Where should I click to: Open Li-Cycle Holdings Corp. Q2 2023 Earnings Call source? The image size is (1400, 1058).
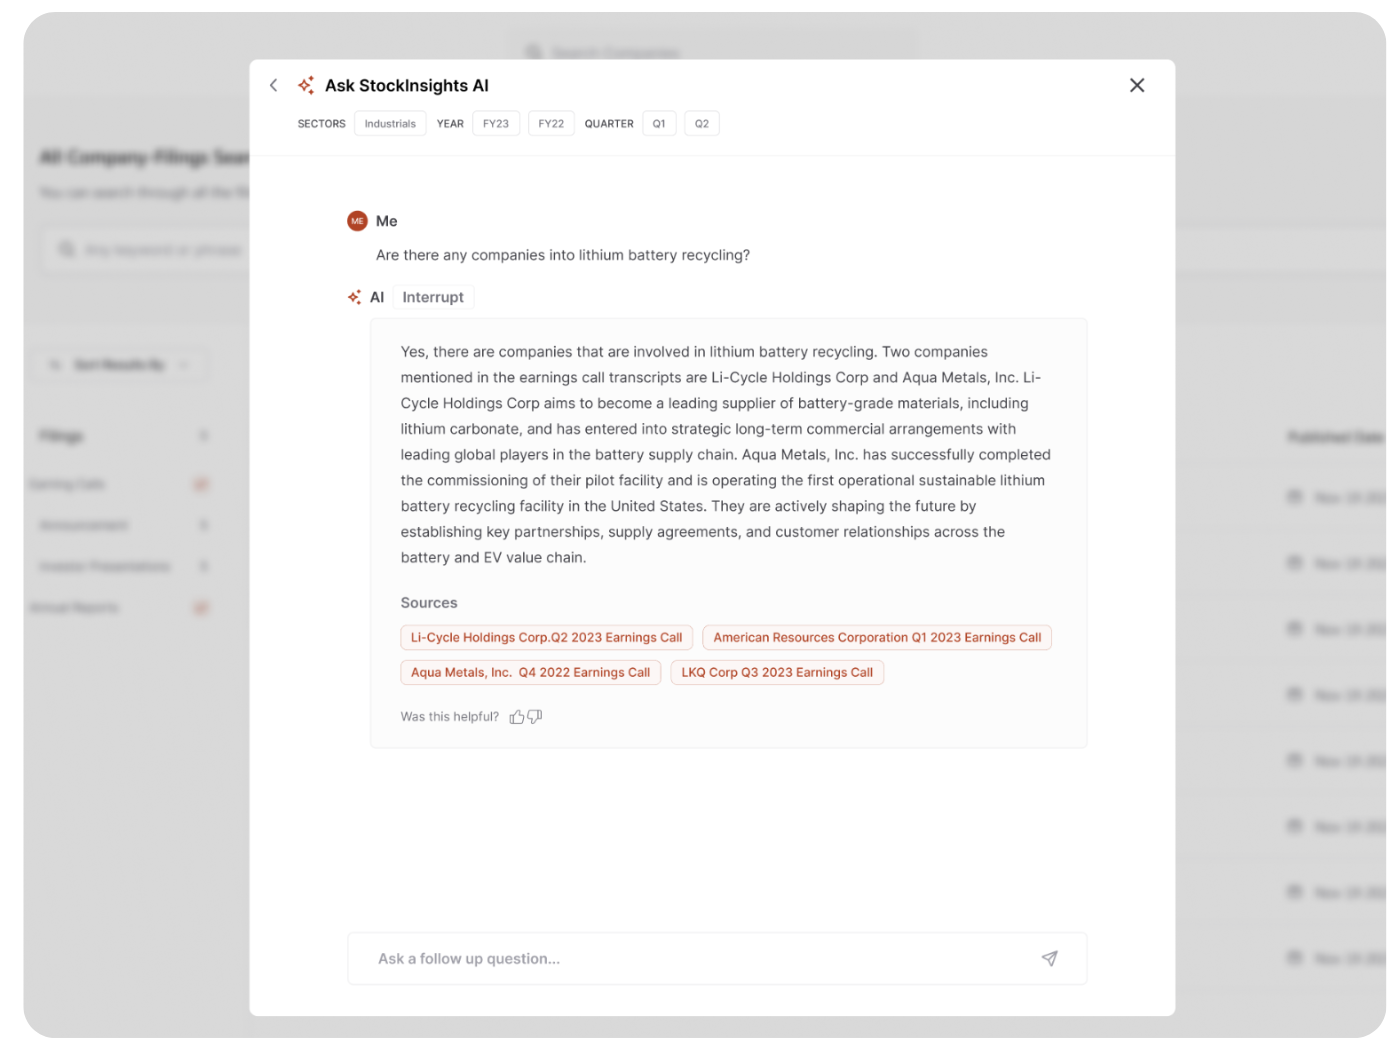point(547,637)
